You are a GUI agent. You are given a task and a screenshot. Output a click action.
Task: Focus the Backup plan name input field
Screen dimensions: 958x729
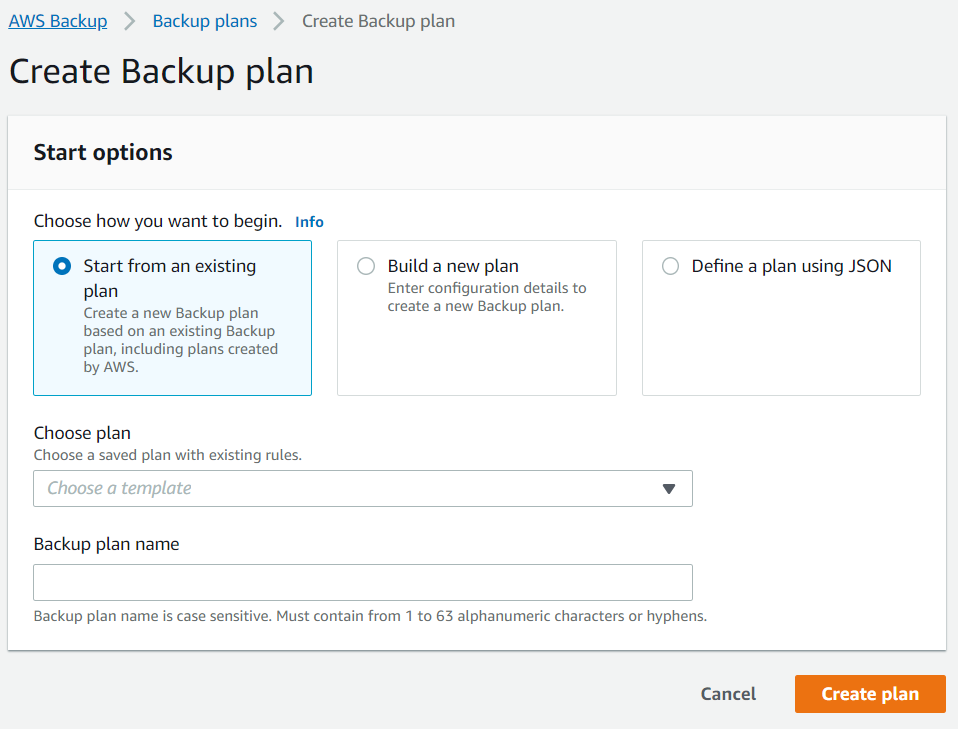[362, 582]
